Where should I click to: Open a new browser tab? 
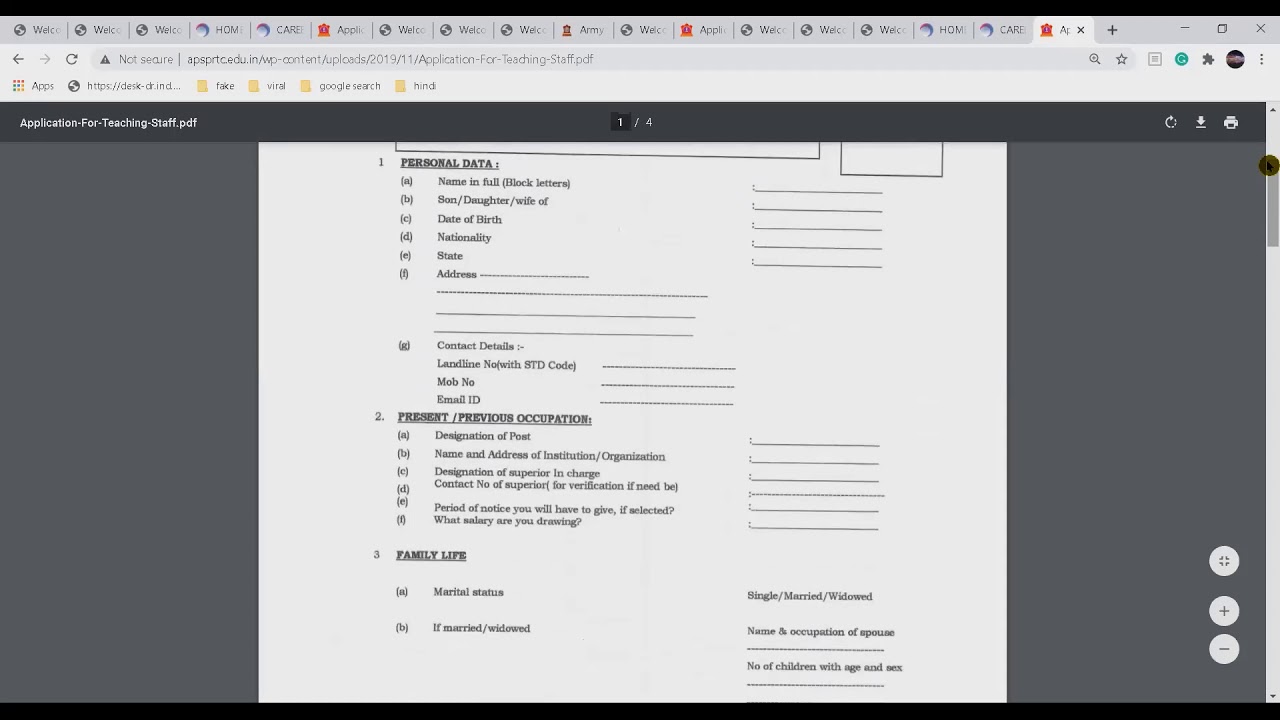point(1112,30)
